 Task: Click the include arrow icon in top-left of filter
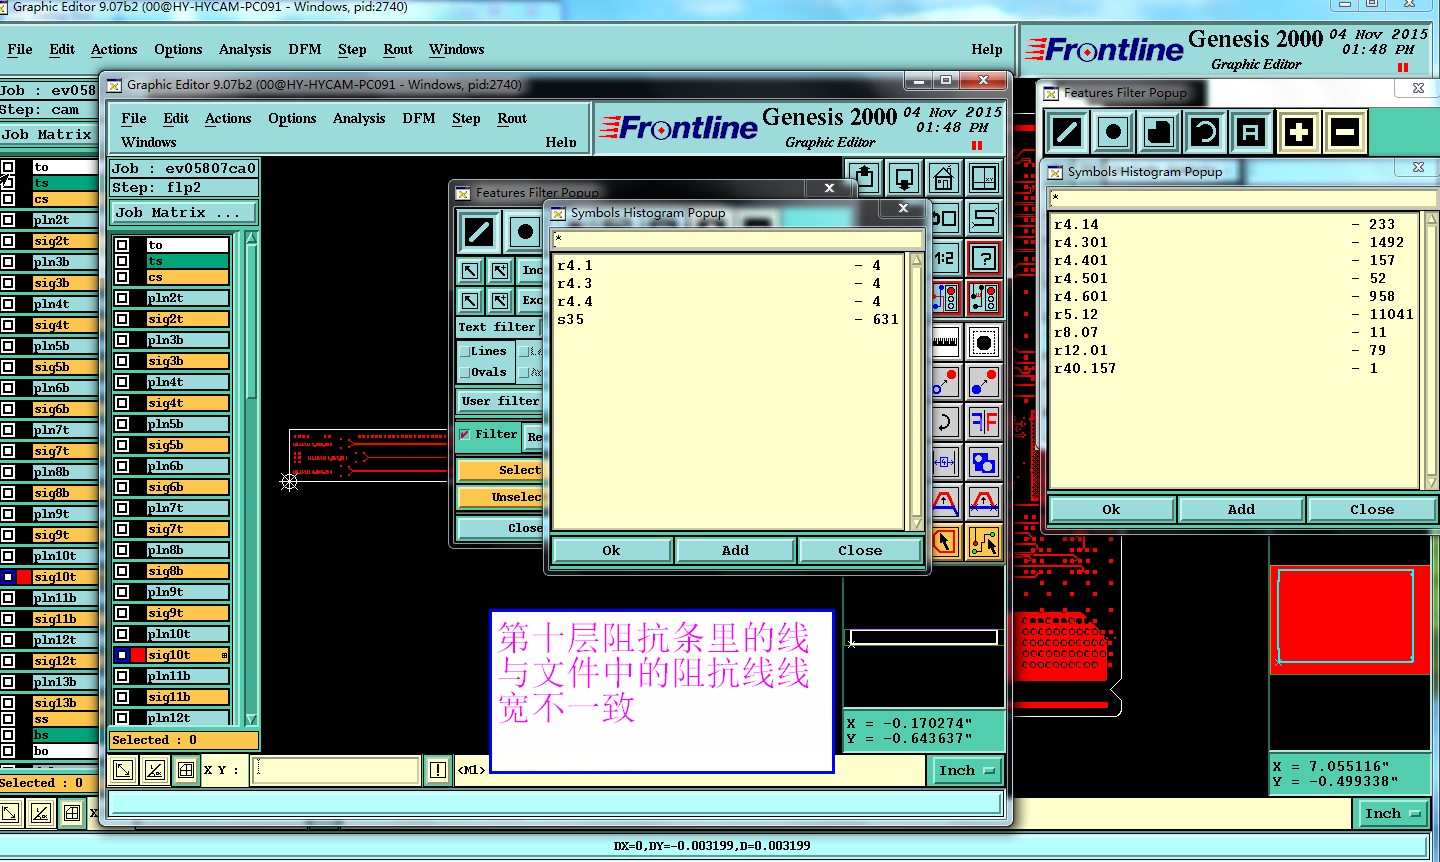470,271
